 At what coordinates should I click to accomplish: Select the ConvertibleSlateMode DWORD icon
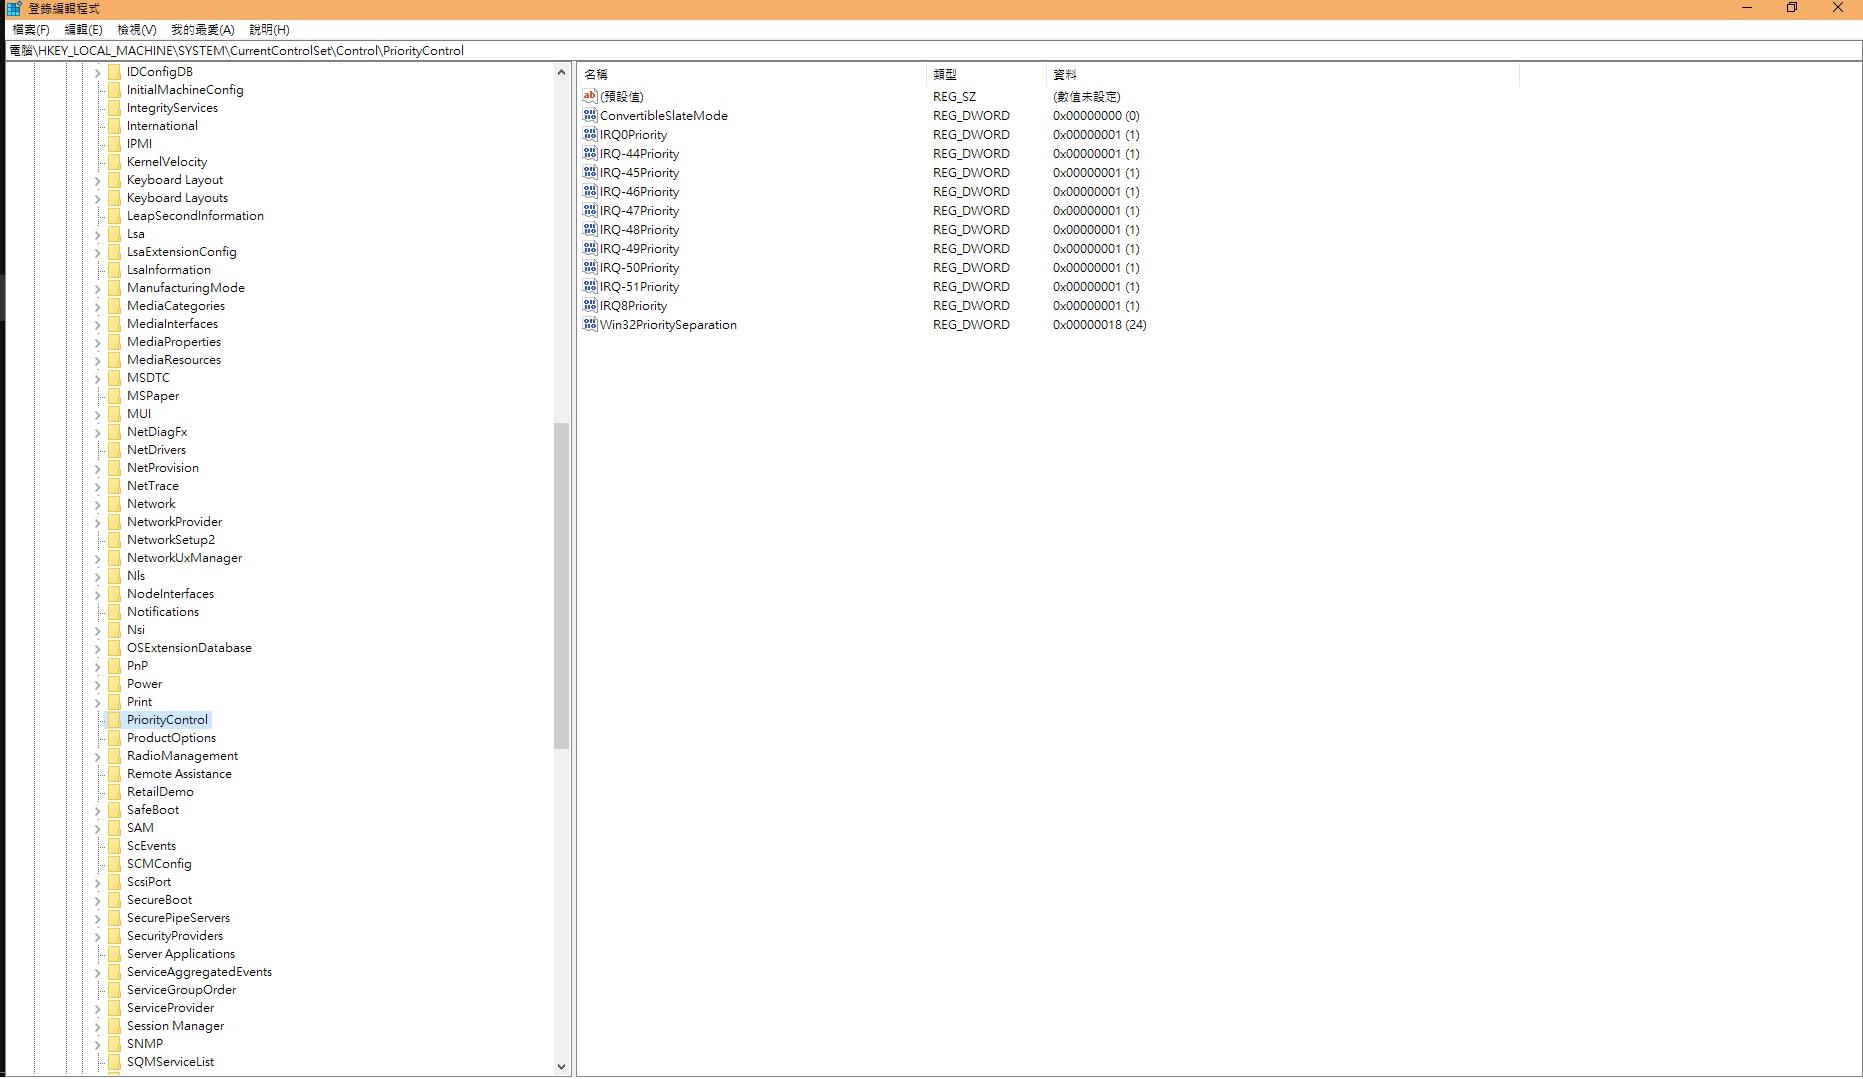coord(590,116)
